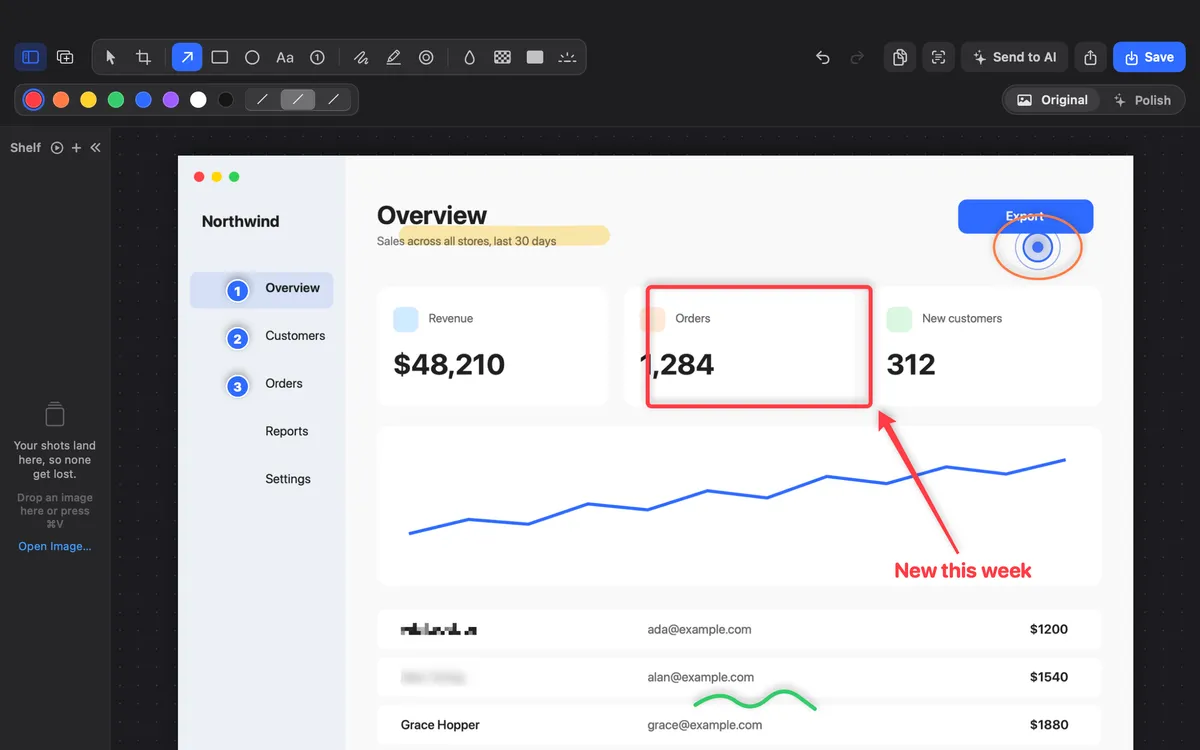This screenshot has height=750, width=1200.
Task: Select the checkerboard Pixelate tool
Action: 502,57
